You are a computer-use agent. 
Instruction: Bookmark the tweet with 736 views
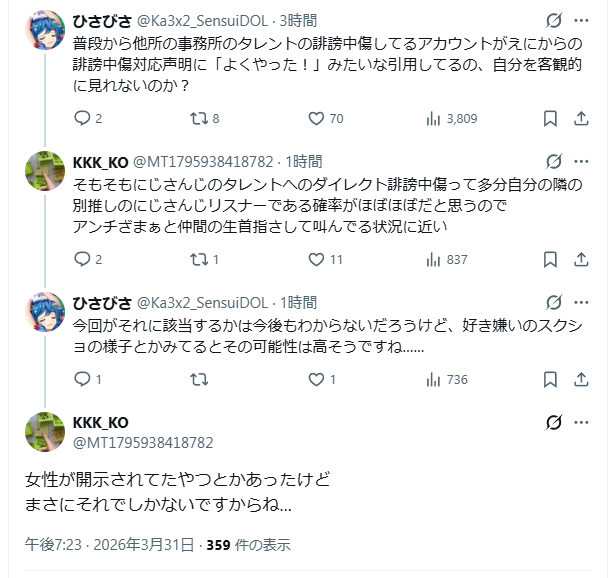click(x=550, y=380)
